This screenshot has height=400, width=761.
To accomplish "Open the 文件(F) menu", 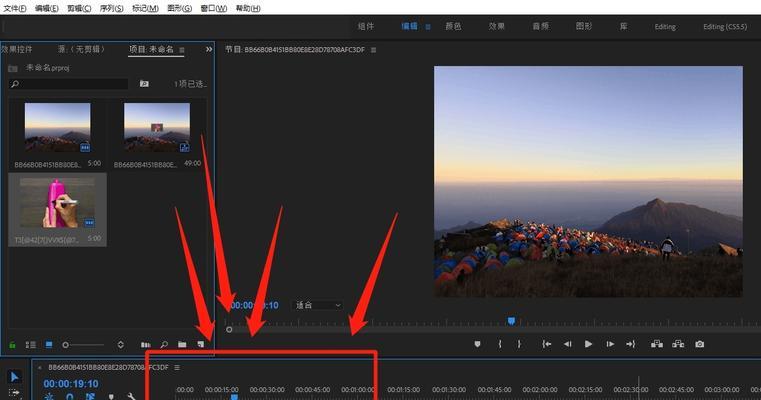I will click(15, 8).
